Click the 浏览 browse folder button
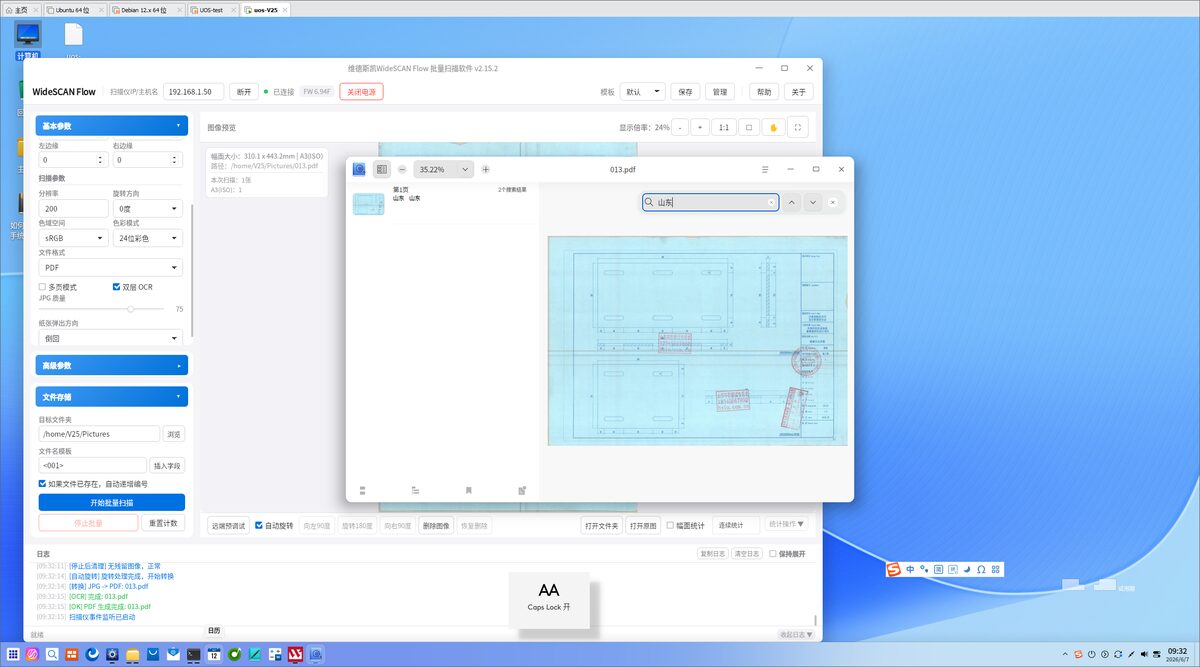Image resolution: width=1200 pixels, height=667 pixels. tap(174, 434)
